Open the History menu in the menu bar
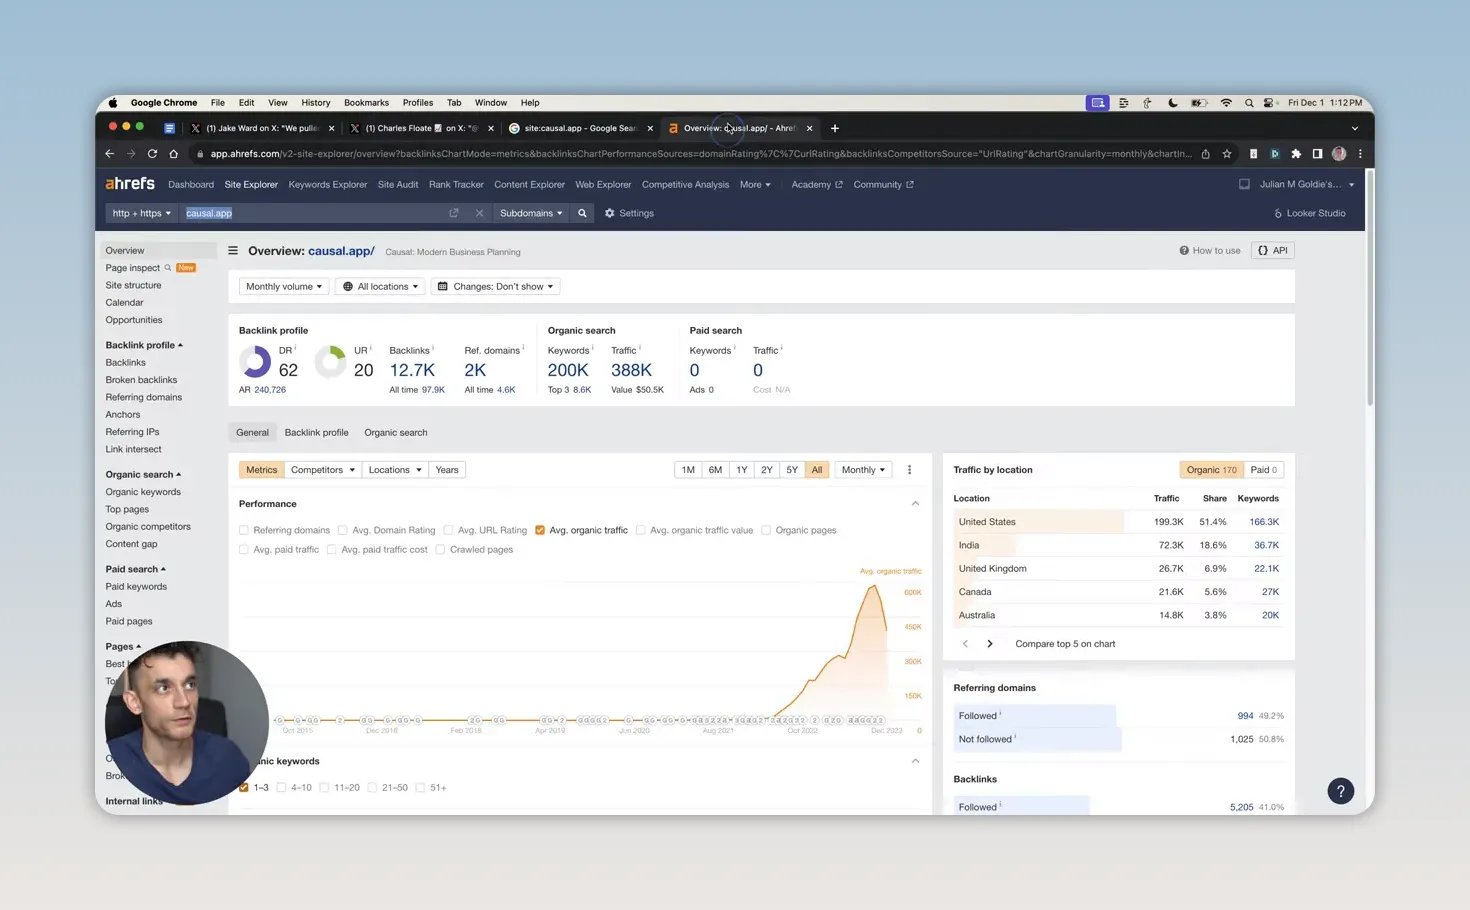The height and width of the screenshot is (910, 1470). coord(315,102)
